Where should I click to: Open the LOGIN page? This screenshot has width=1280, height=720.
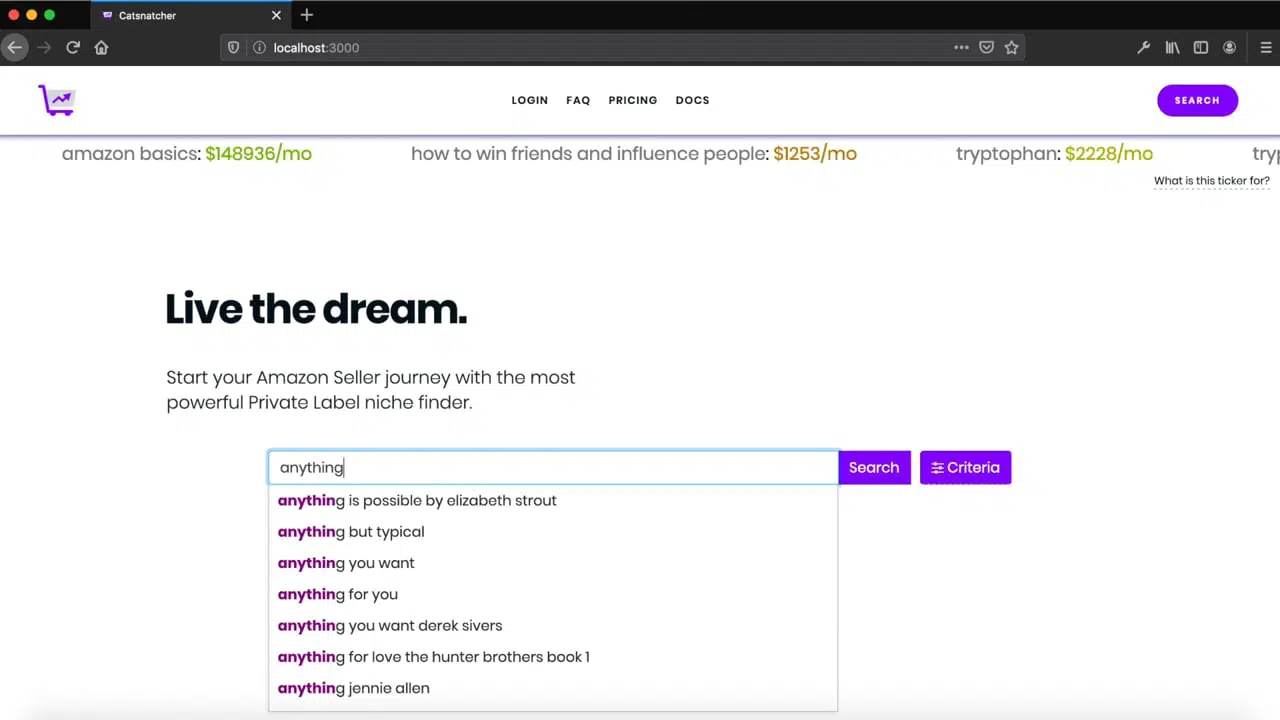coord(529,100)
